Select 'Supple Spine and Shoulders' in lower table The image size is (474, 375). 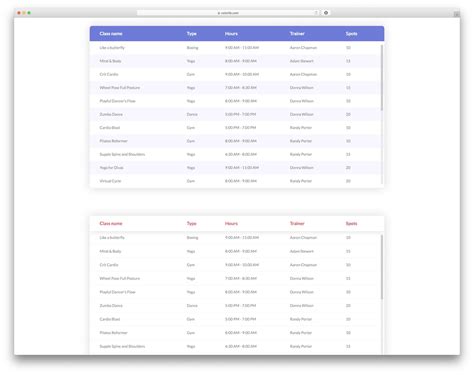[122, 346]
